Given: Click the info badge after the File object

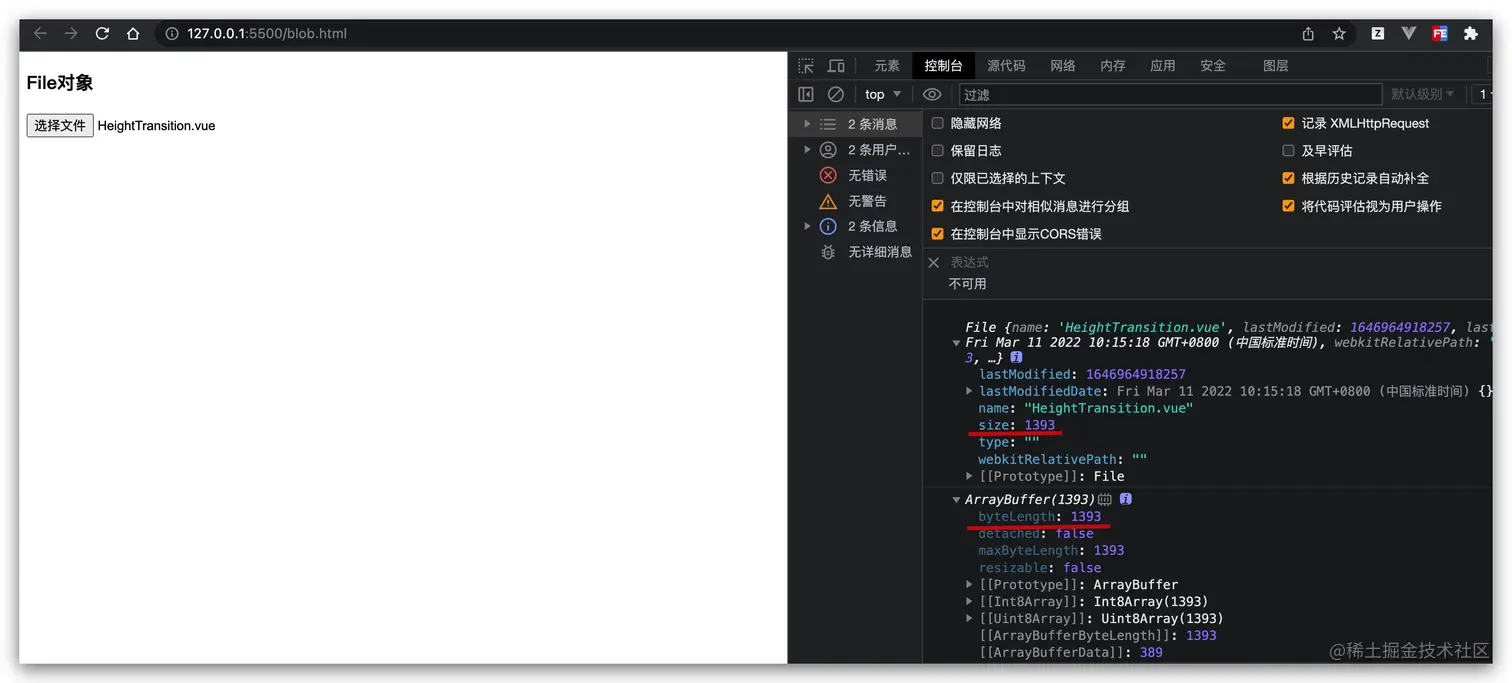Looking at the screenshot, I should point(1016,357).
